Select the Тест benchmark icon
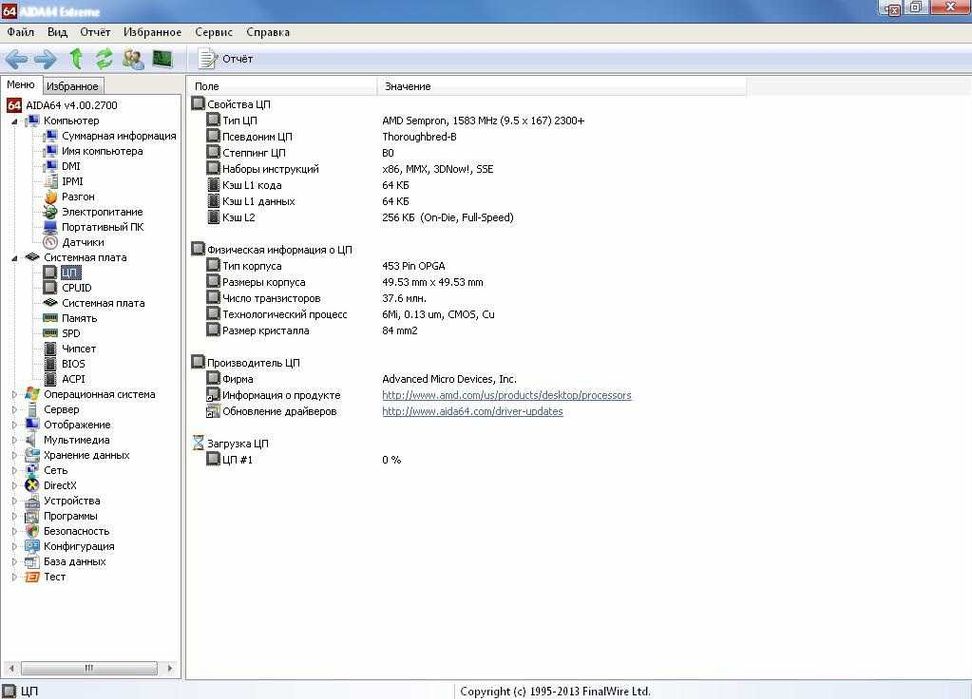The width and height of the screenshot is (972, 699). pos(32,577)
